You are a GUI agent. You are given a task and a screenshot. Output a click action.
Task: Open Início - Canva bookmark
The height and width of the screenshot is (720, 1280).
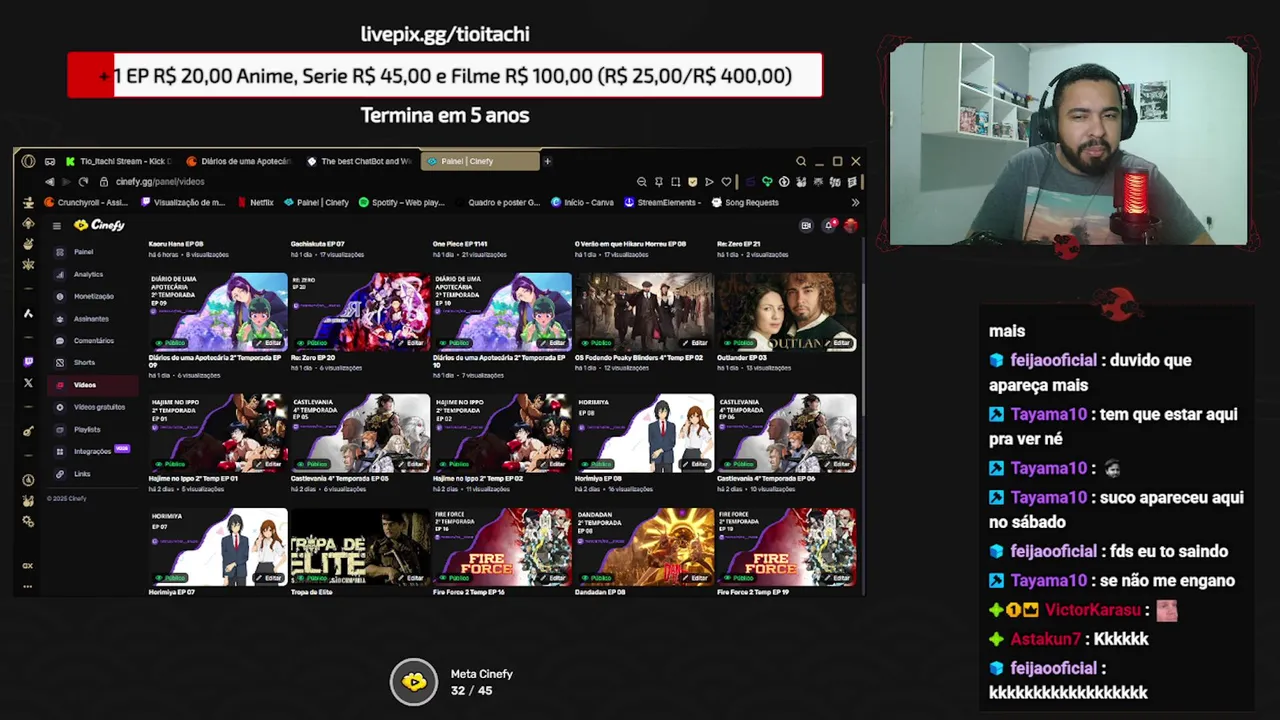click(x=583, y=202)
